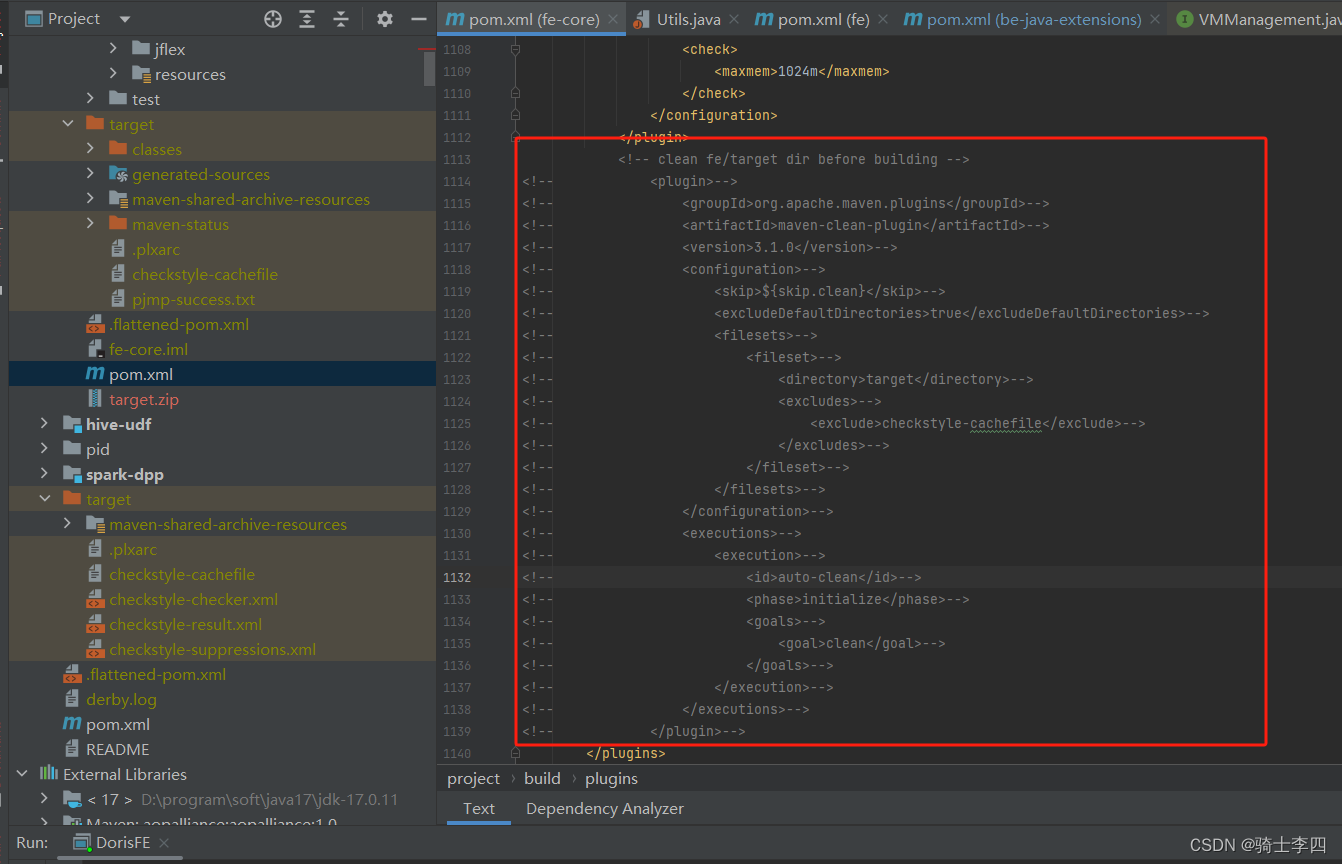Close the pom.xml (be-java-extensions) tab
The width and height of the screenshot is (1342, 864).
1155,19
